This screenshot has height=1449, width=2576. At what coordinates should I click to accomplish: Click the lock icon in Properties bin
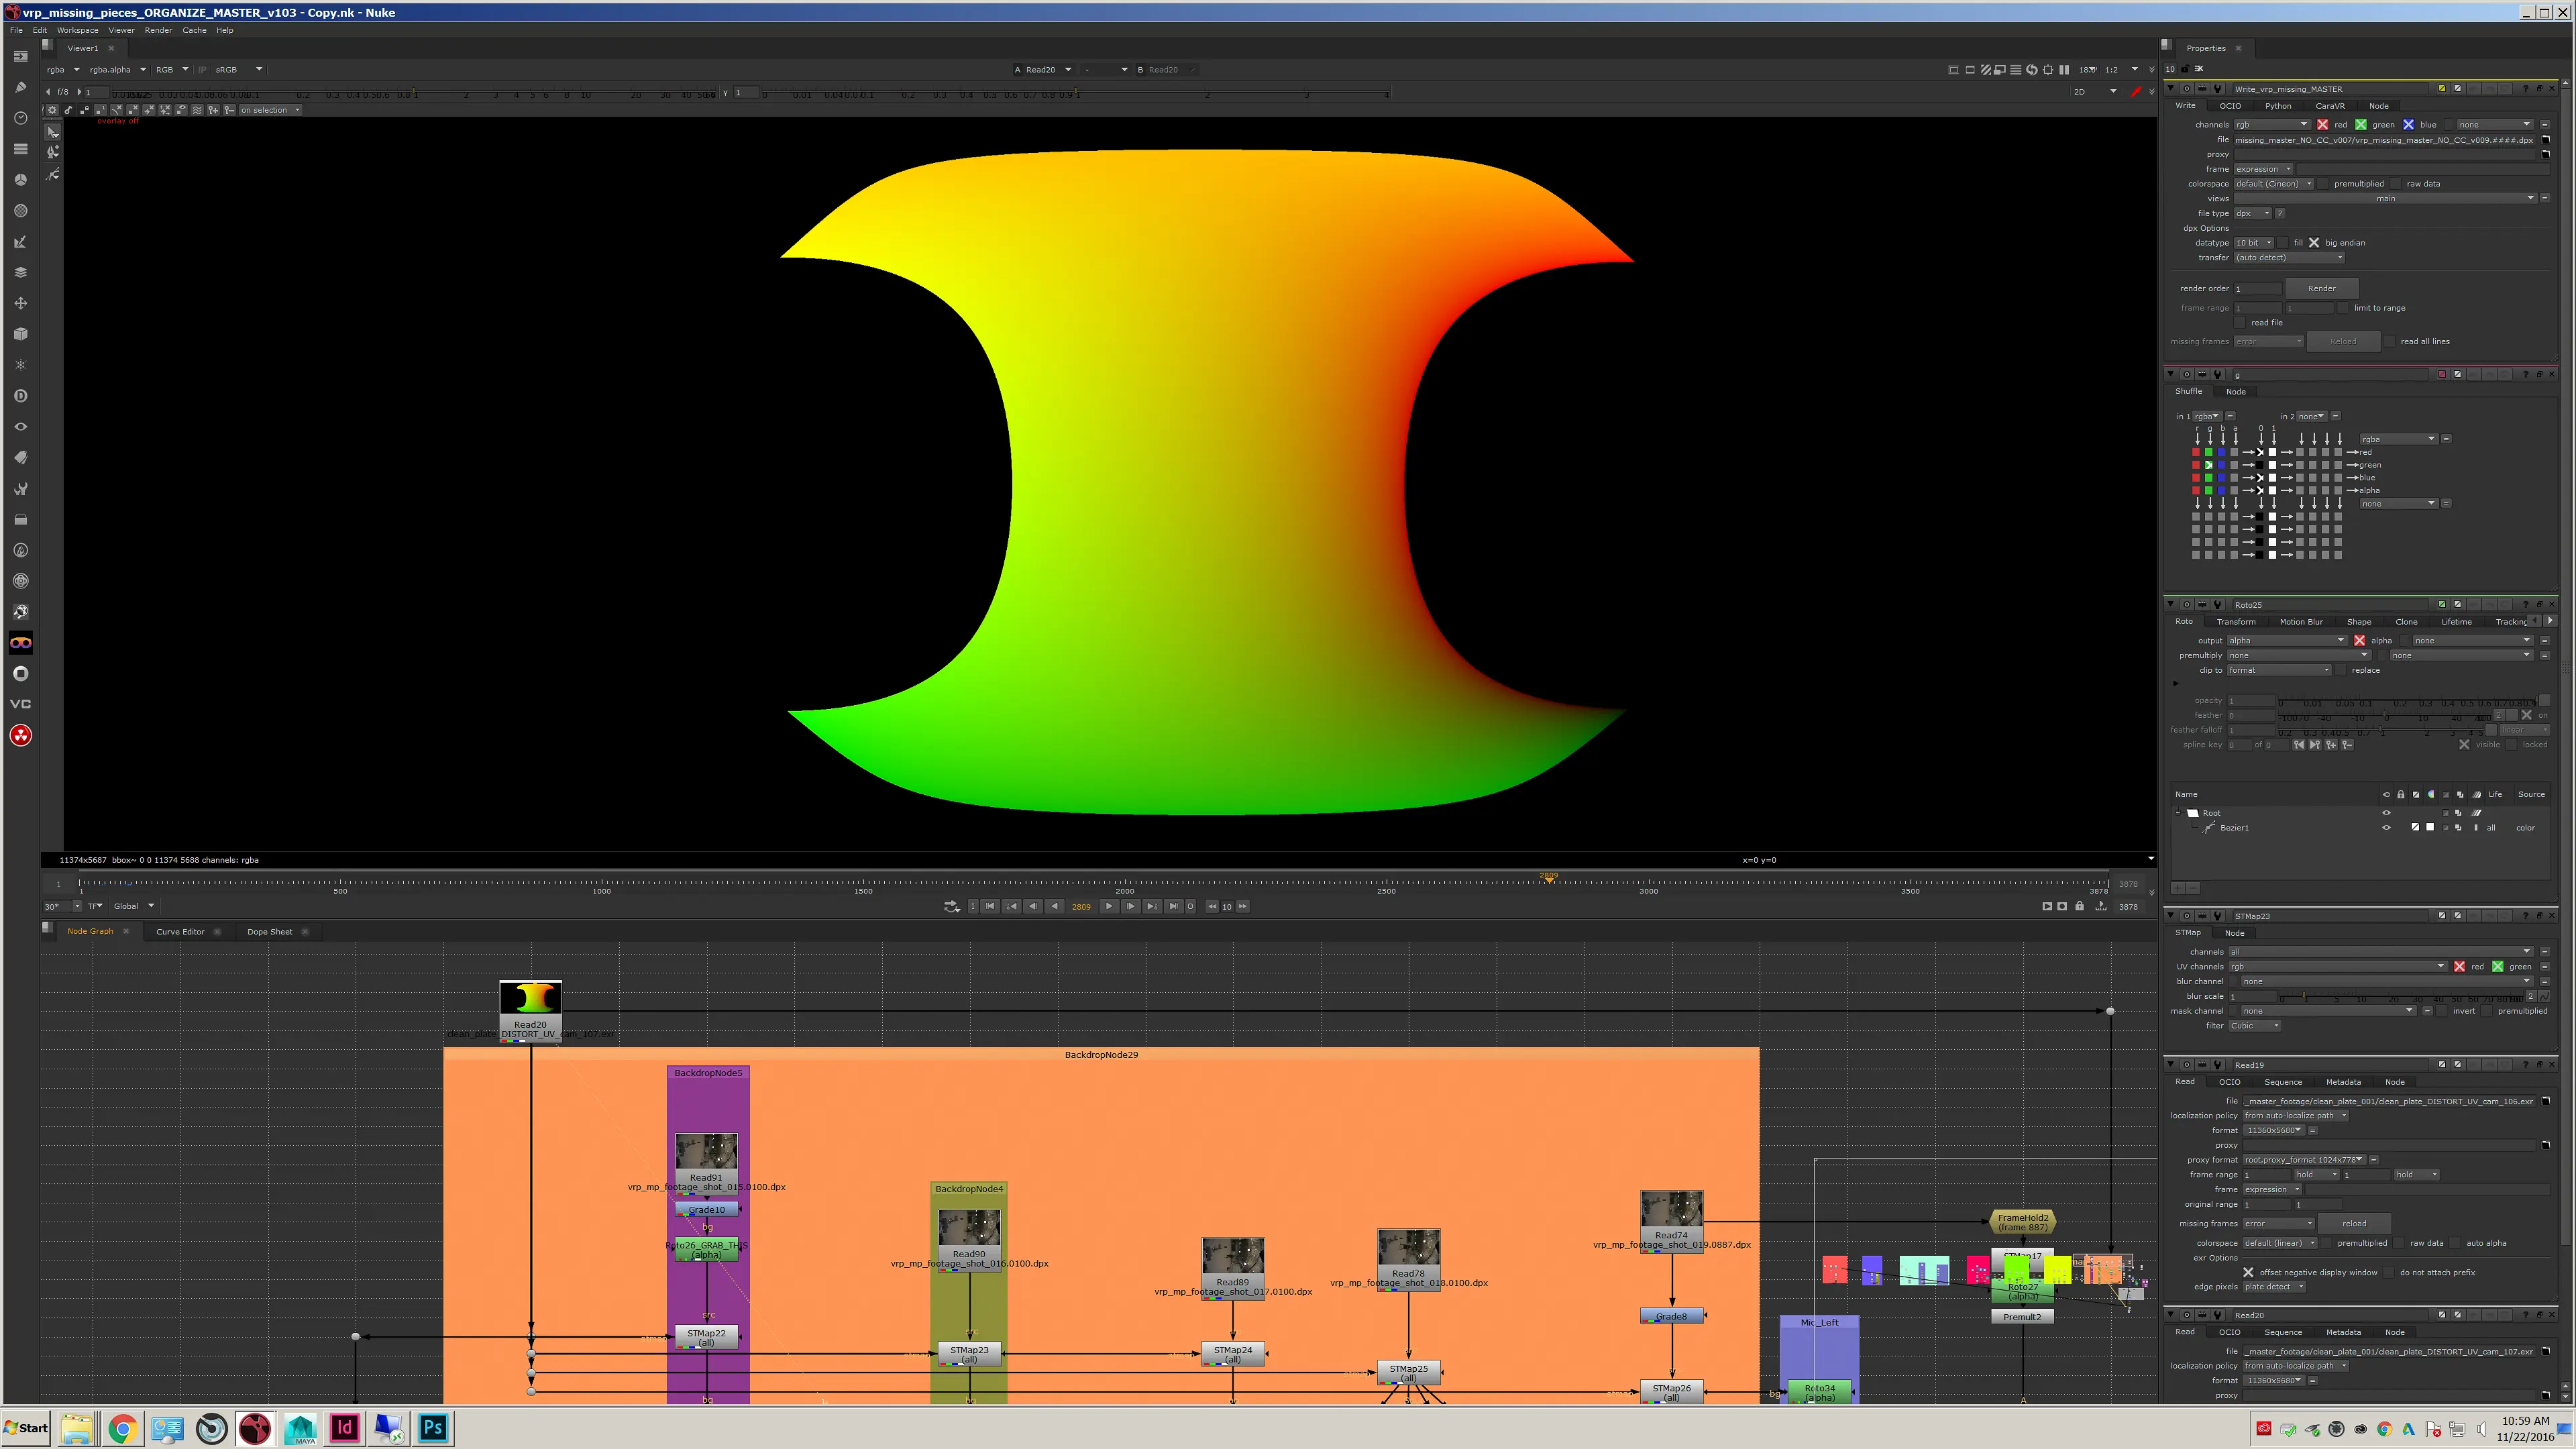click(2185, 69)
